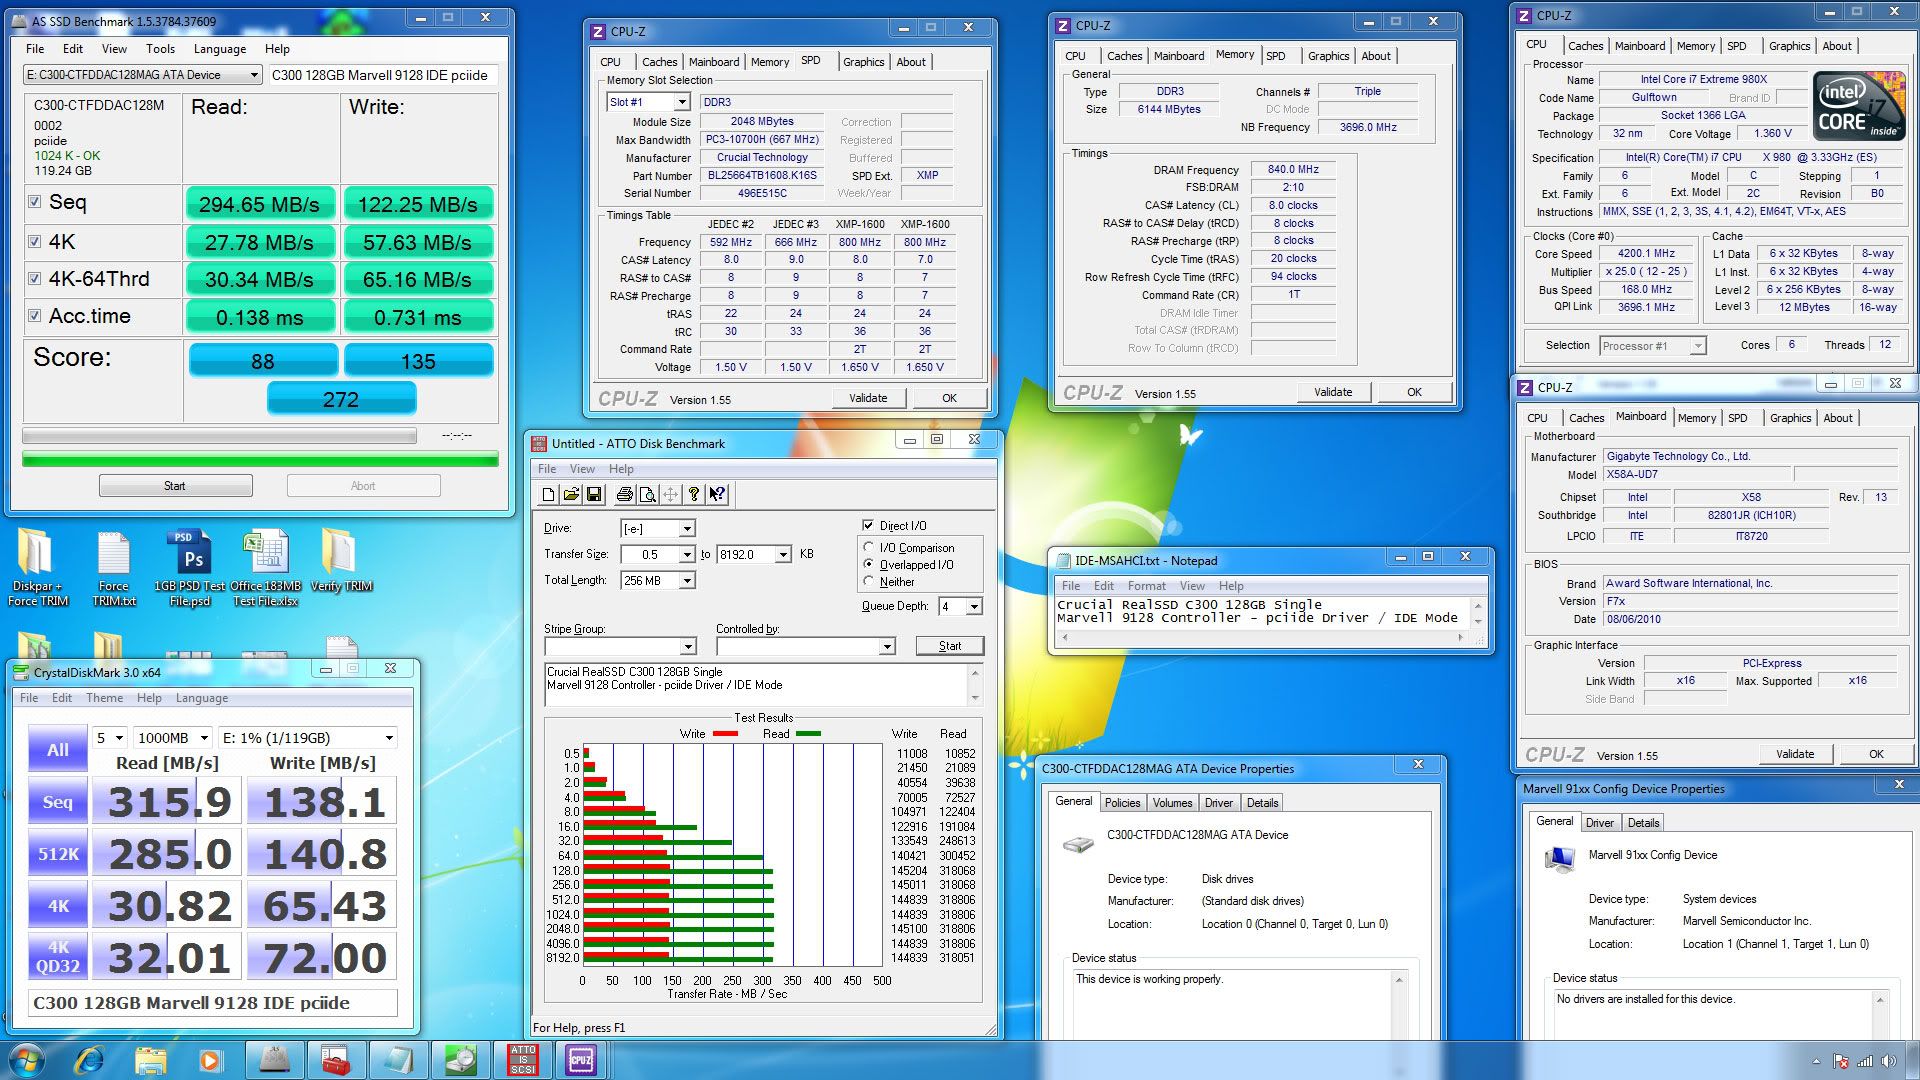Viewport: 1920px width, 1080px height.
Task: Uncheck the Acc.time test in AS SSD
Action: pyautogui.click(x=35, y=316)
